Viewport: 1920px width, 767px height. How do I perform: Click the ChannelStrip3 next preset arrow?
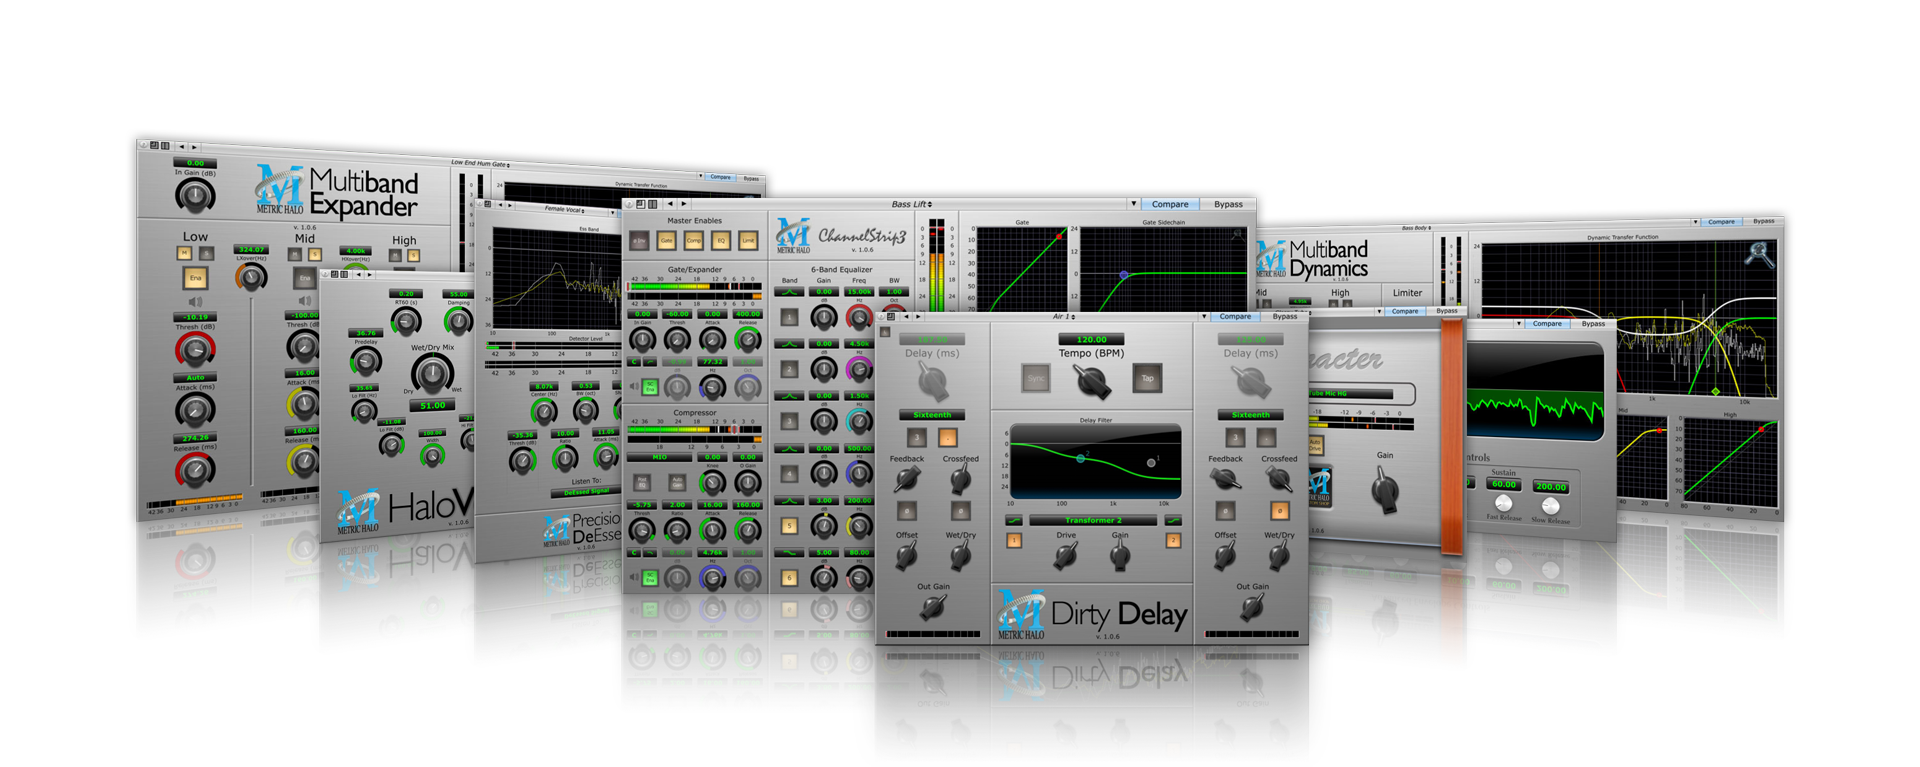coord(684,204)
